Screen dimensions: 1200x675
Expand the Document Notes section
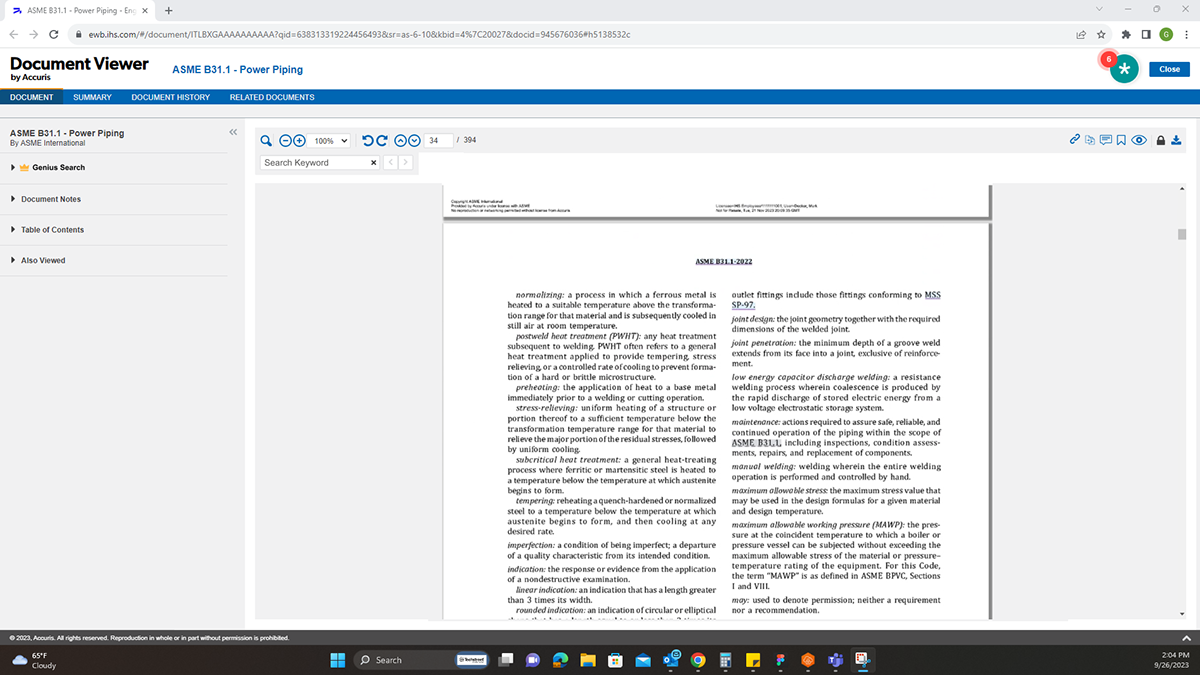click(x=46, y=199)
